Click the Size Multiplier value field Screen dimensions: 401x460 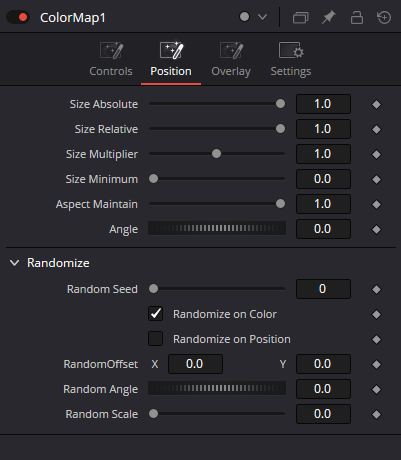[x=323, y=154]
